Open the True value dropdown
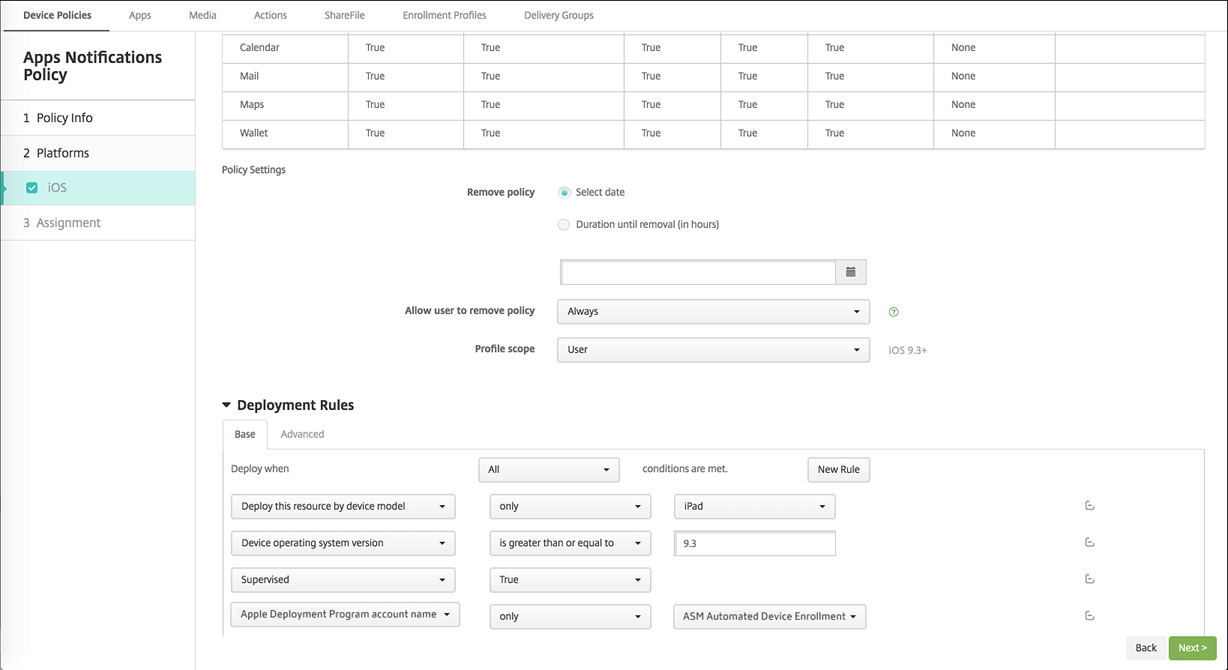Screen dimensions: 1228x670 570,580
